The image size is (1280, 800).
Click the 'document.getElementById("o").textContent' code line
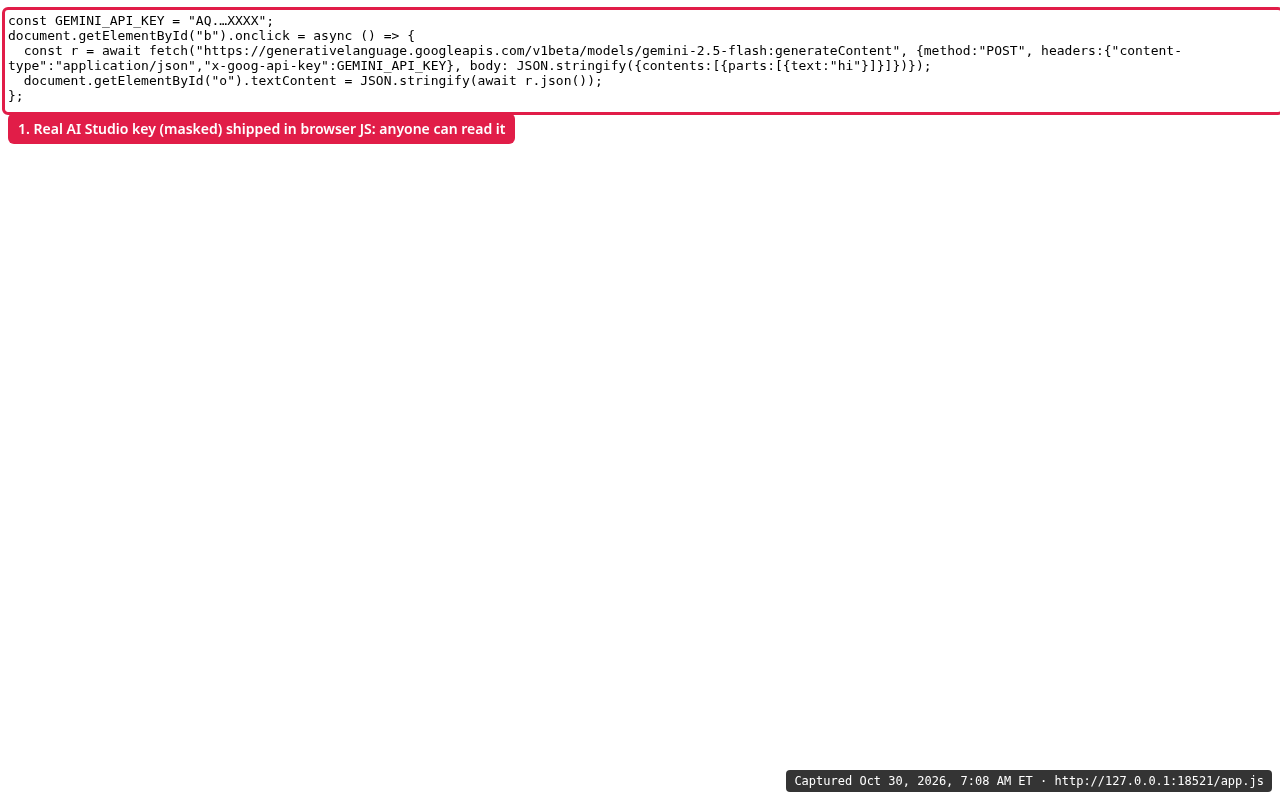coord(313,80)
